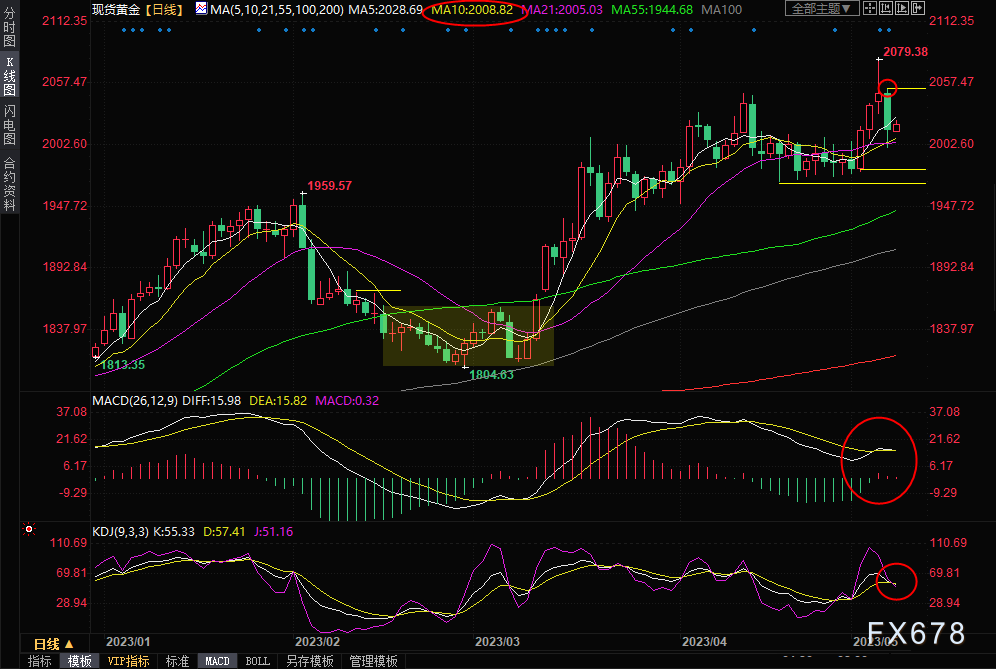Open the VIP指标 tab
The image size is (996, 669).
point(129,661)
